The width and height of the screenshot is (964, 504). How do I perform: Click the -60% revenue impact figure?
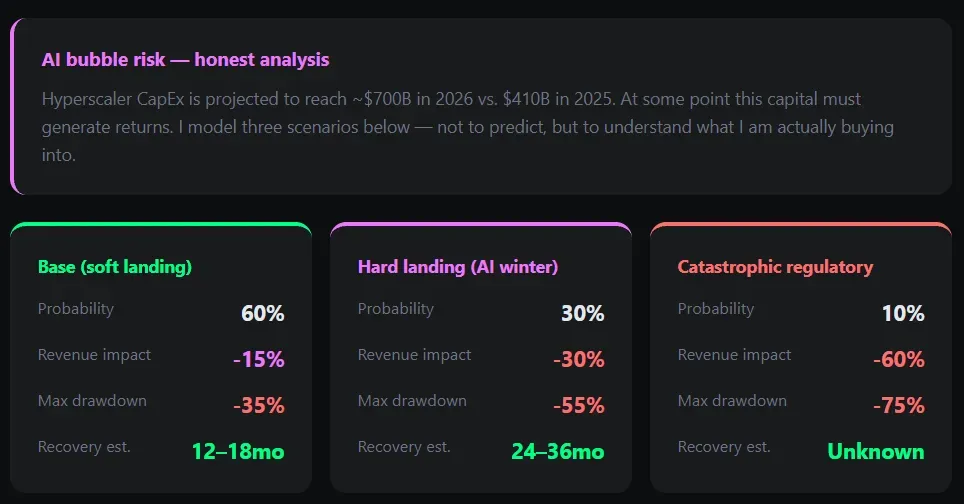click(x=899, y=359)
